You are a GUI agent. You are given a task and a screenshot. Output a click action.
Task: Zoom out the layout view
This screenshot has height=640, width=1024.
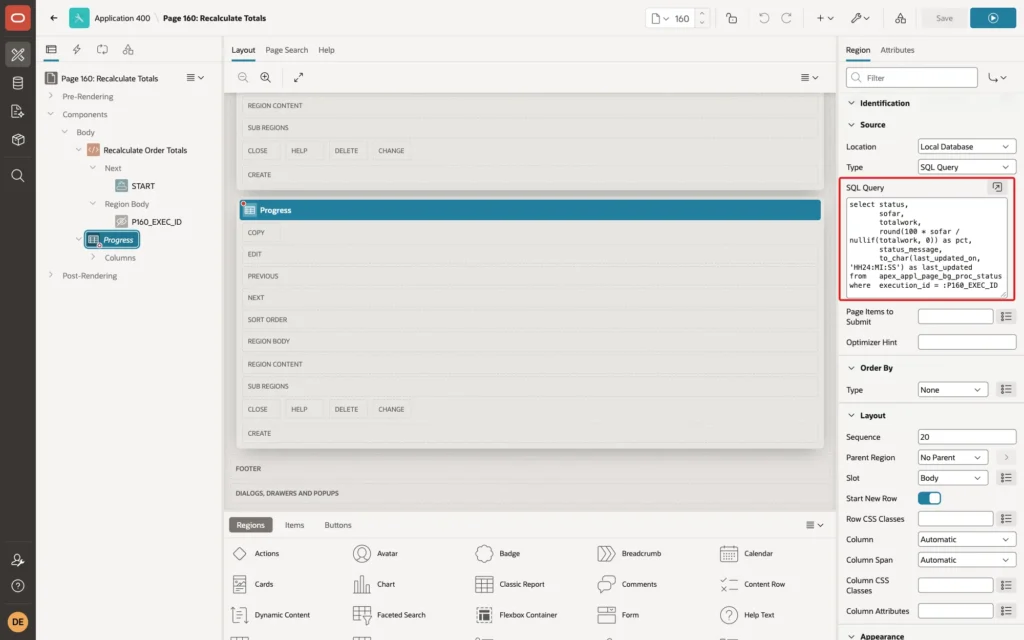[x=243, y=77]
